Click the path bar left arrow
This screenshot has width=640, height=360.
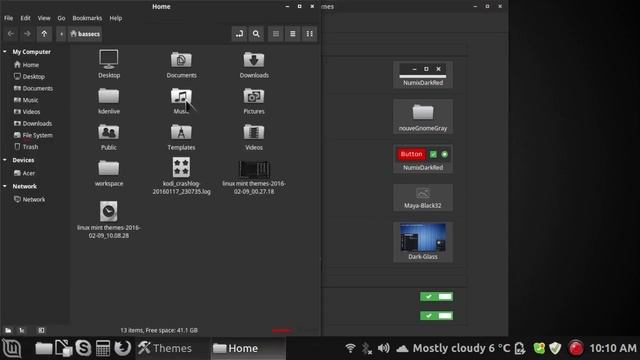point(61,34)
